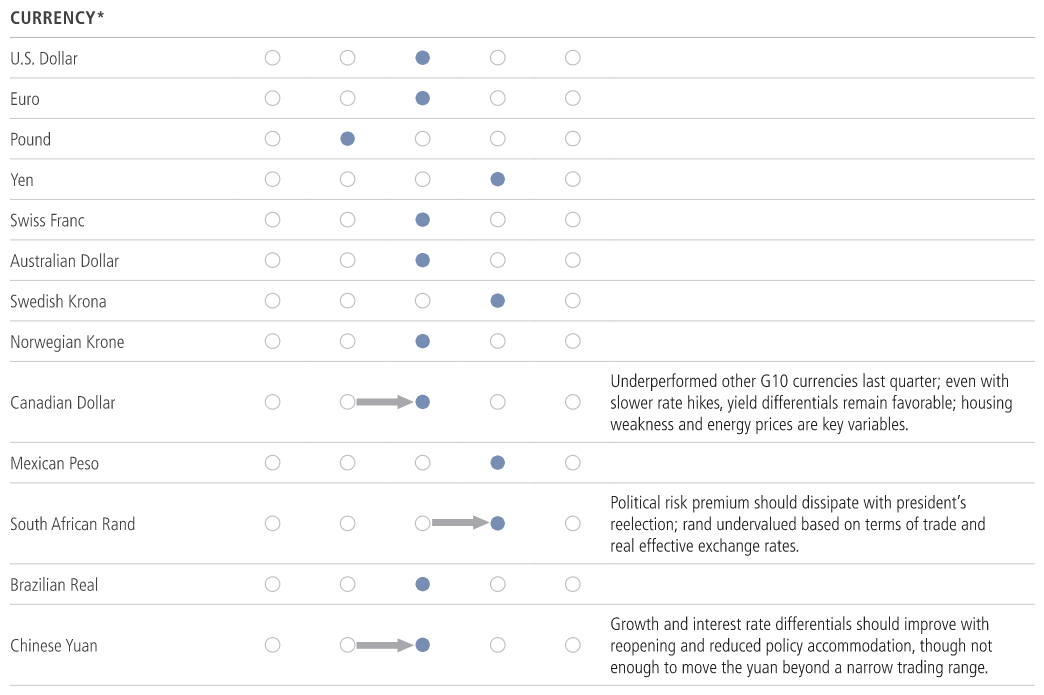This screenshot has height=695, width=1044.
Task: Select the first empty circle for Mexican Peso
Action: (x=272, y=463)
